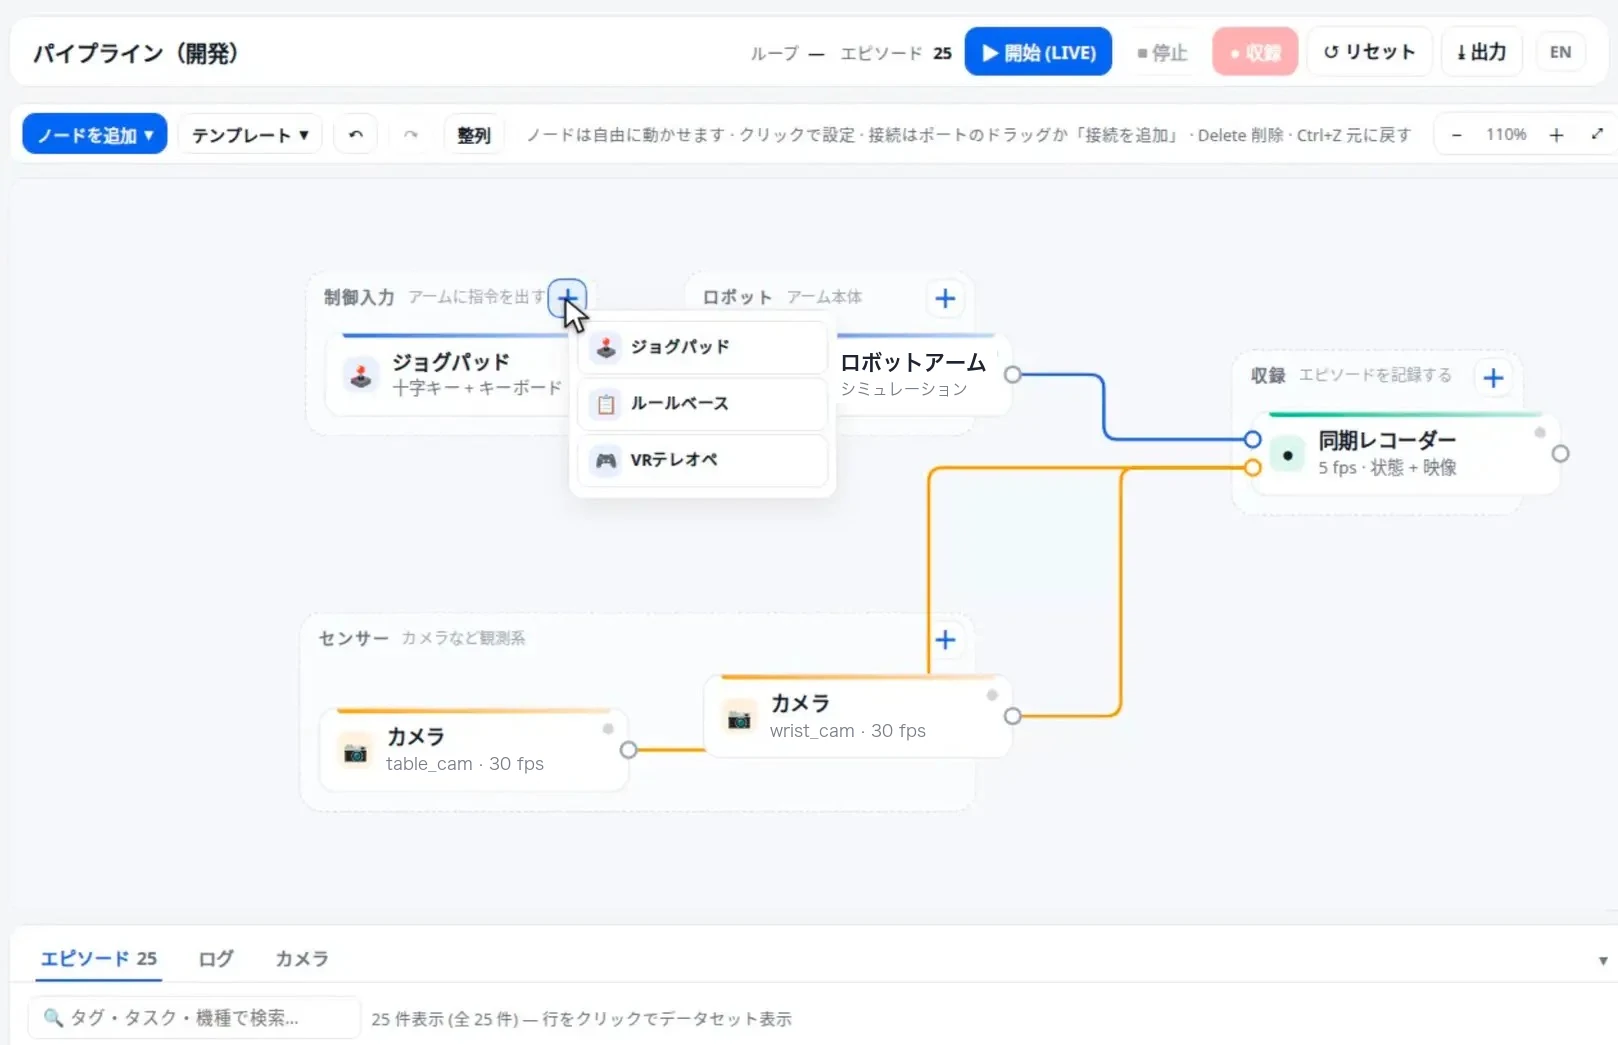Toggle wrist_cam node status dot
Screen dimensions: 1618x1045
pos(992,695)
